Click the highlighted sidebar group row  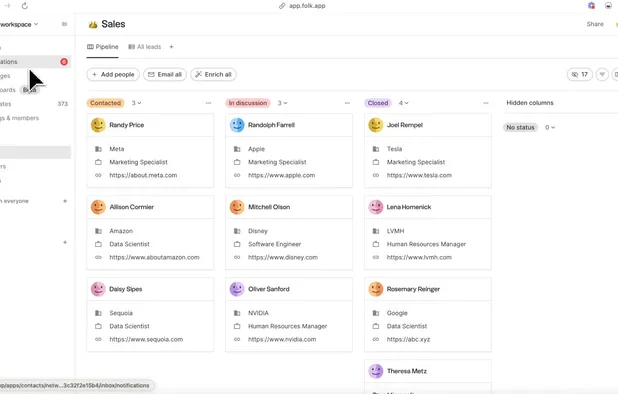35,152
